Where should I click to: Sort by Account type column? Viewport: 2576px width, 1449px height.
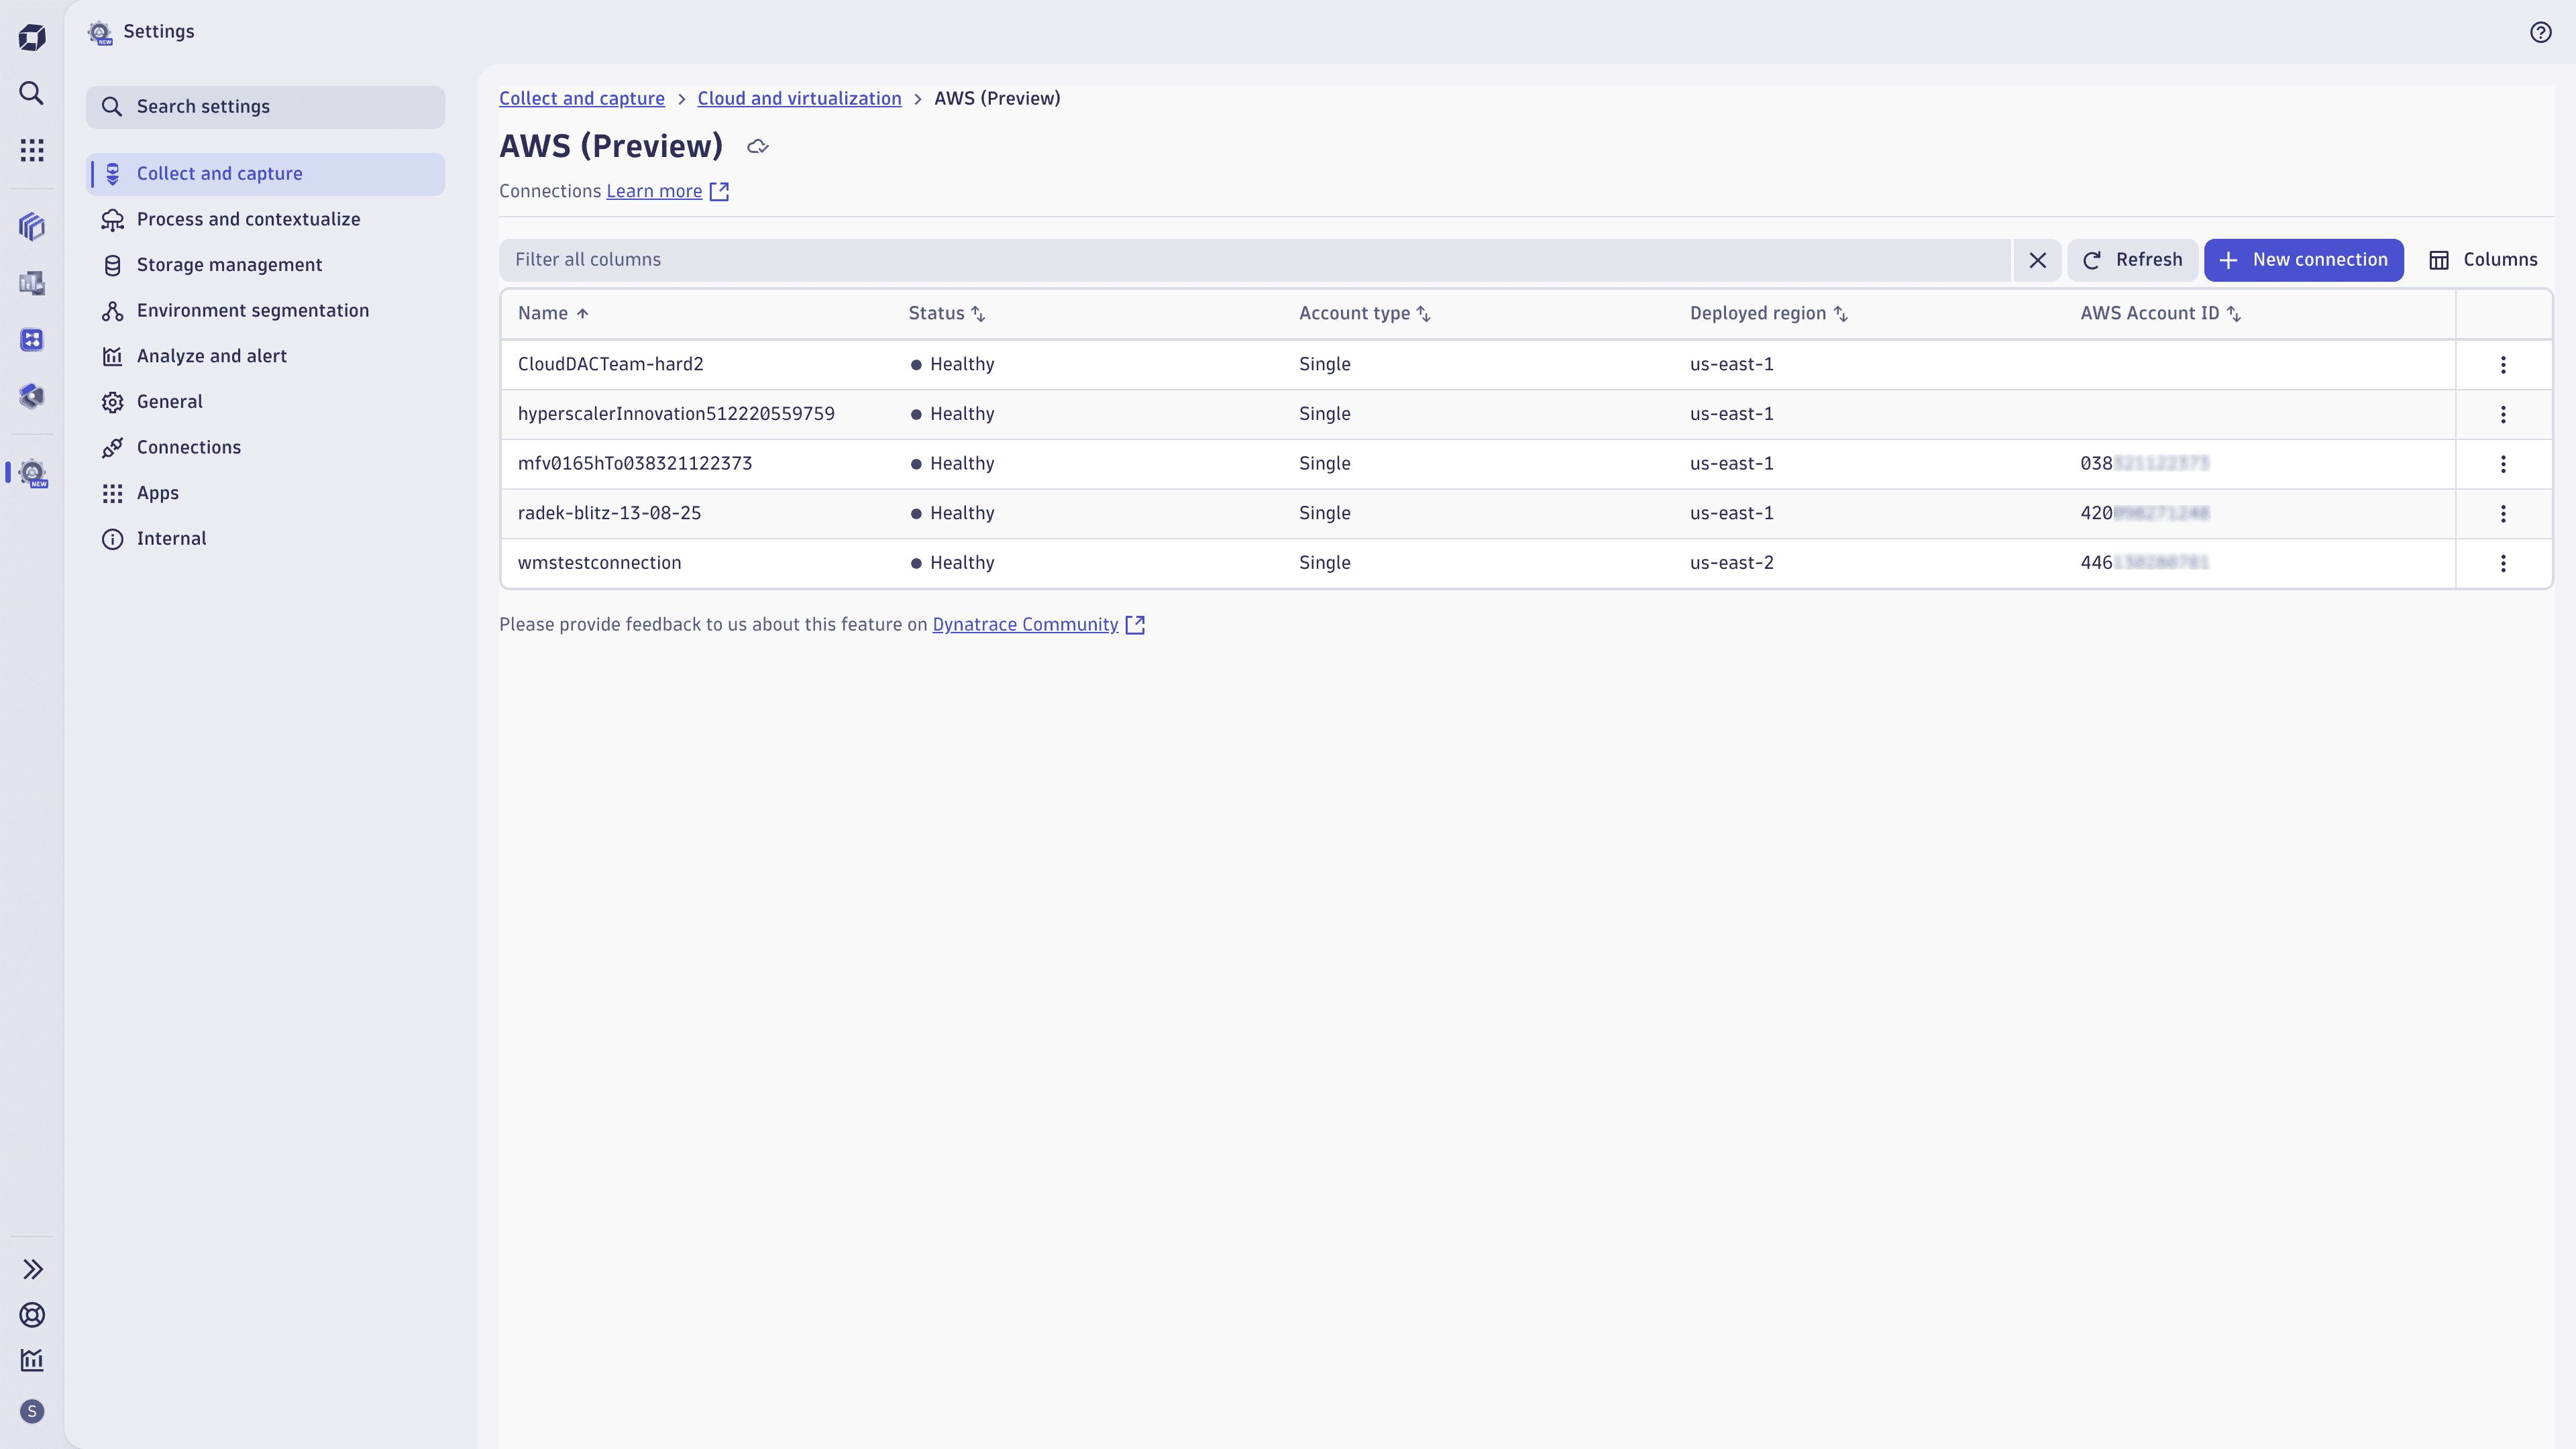click(x=1365, y=313)
